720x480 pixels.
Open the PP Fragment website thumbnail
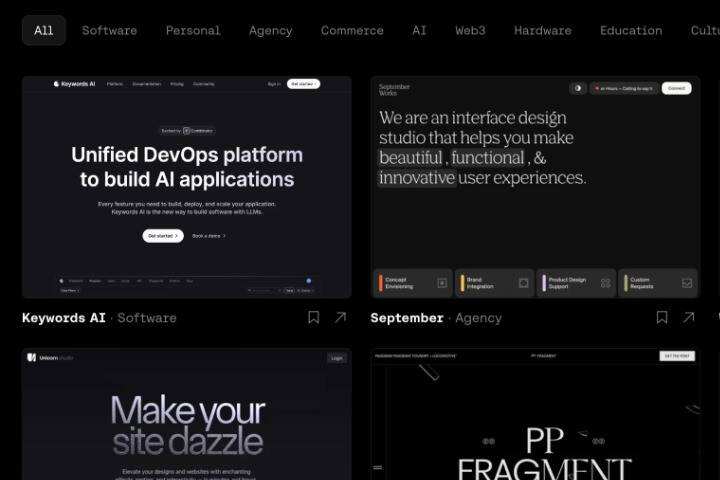click(x=535, y=414)
